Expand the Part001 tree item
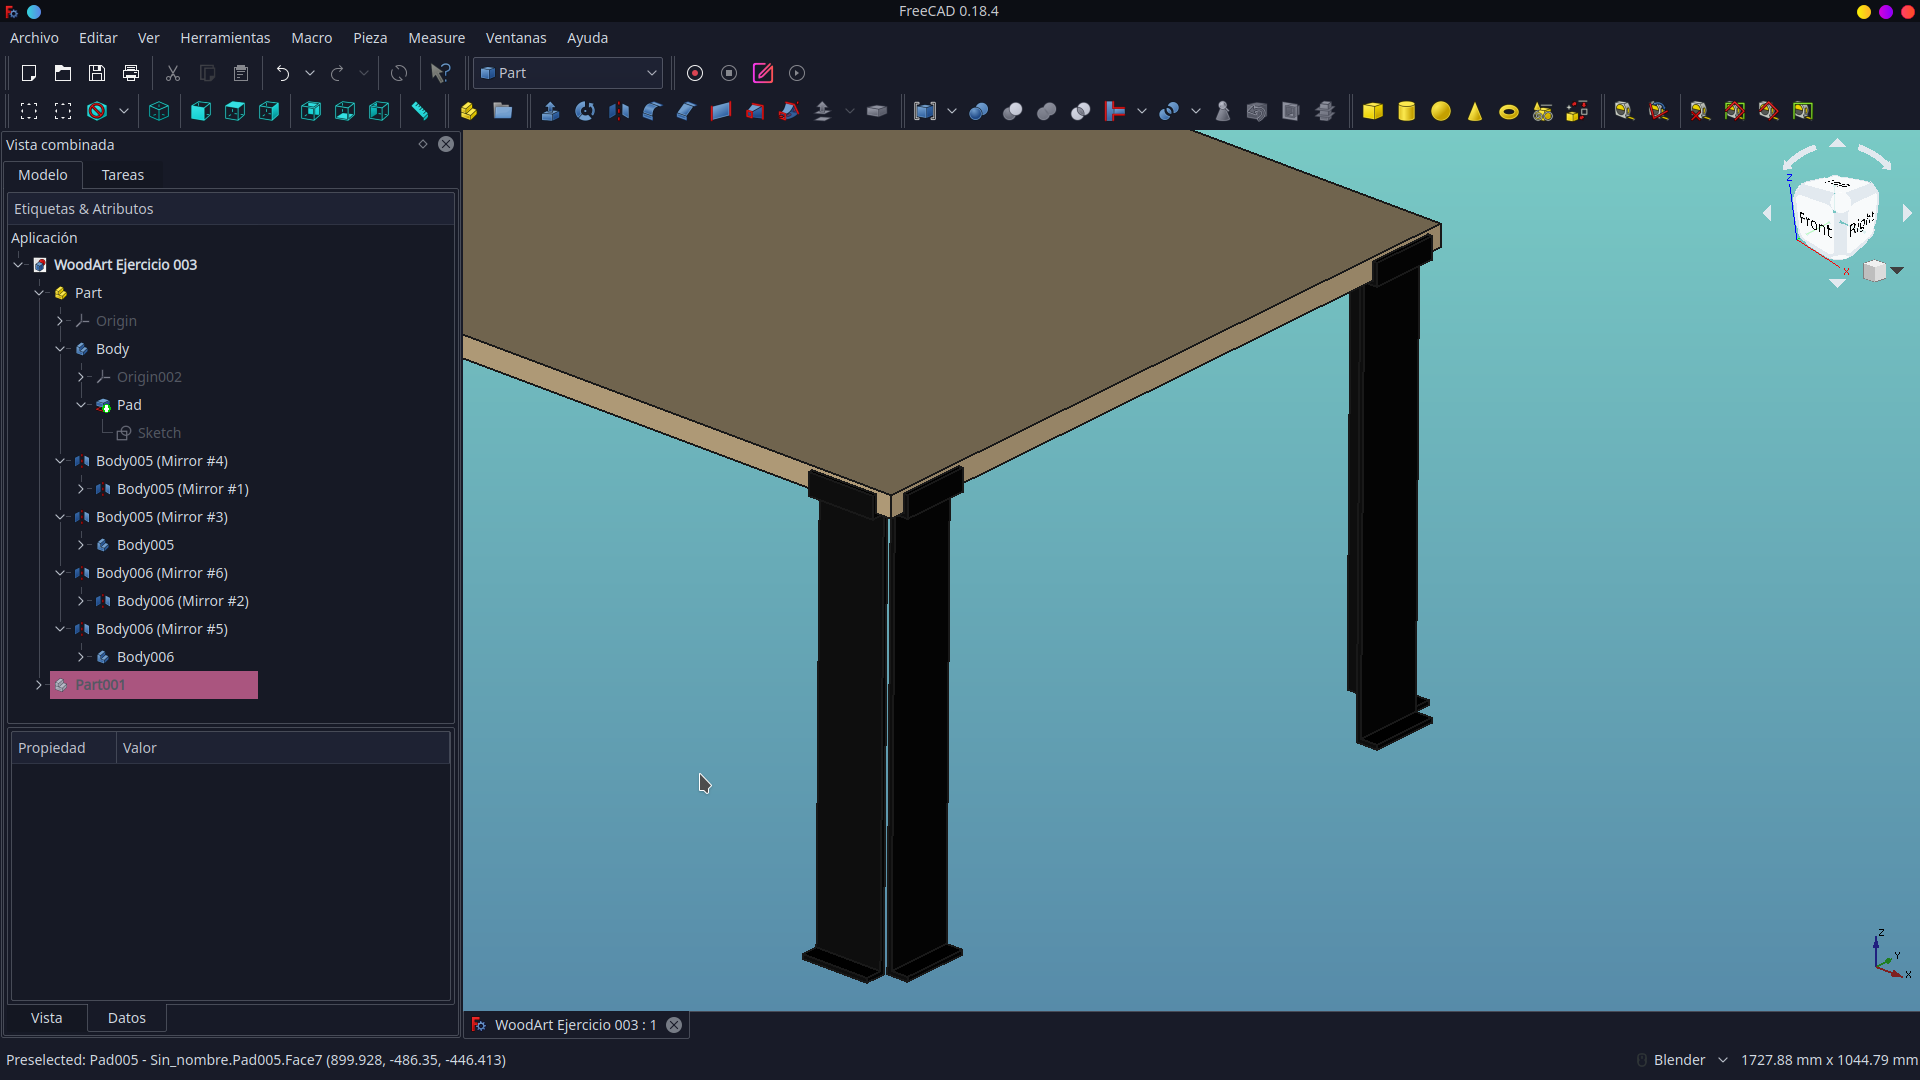1920x1080 pixels. pos(39,685)
